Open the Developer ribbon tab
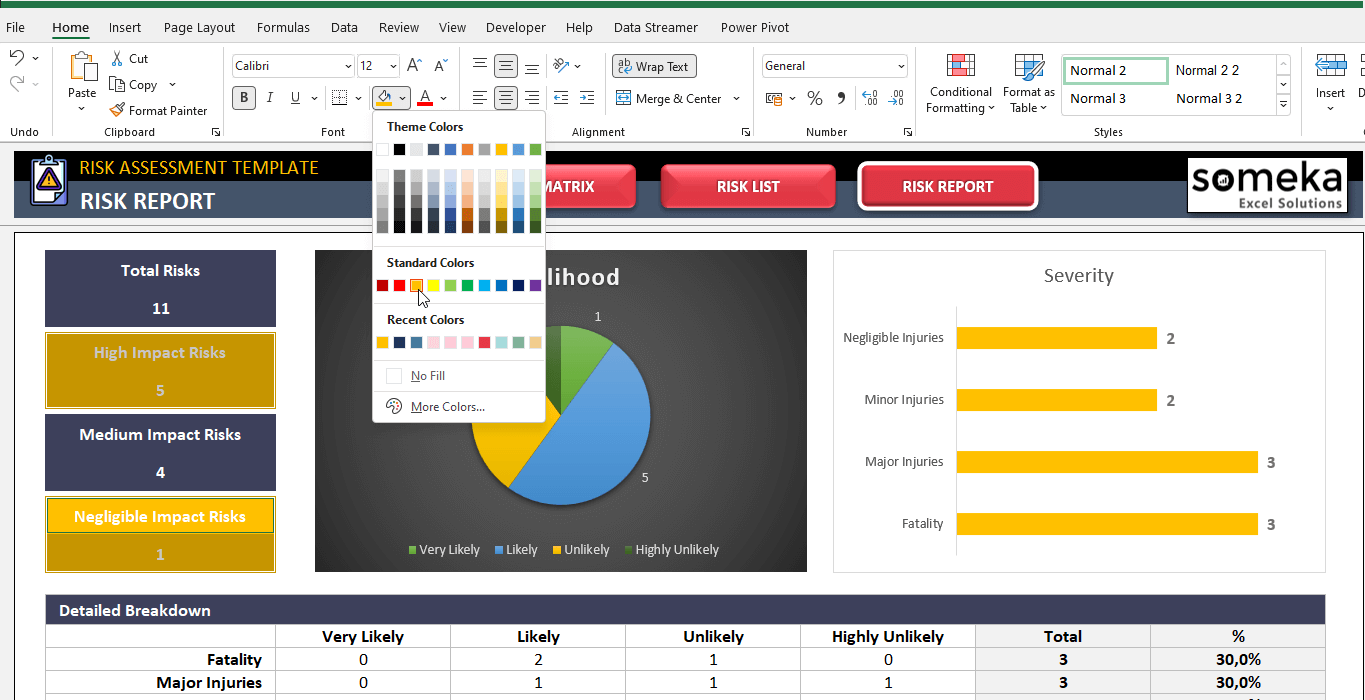The width and height of the screenshot is (1365, 700). 515,27
